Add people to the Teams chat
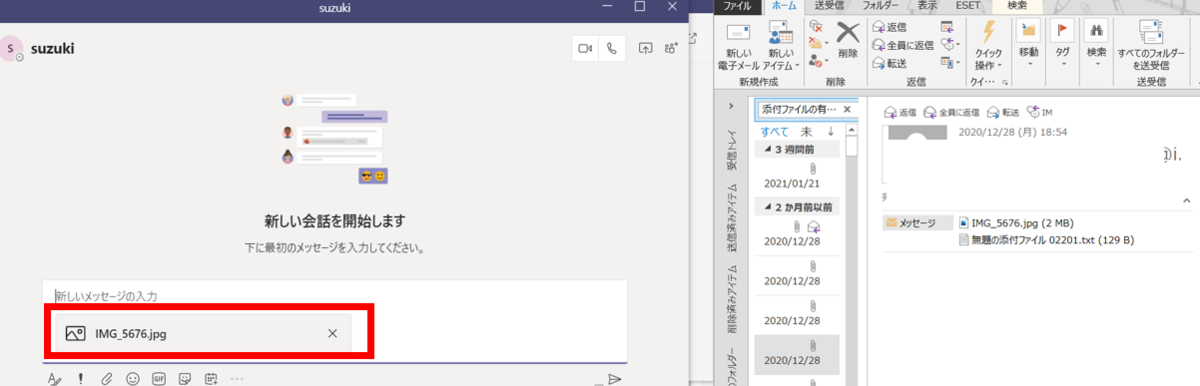 pyautogui.click(x=670, y=48)
